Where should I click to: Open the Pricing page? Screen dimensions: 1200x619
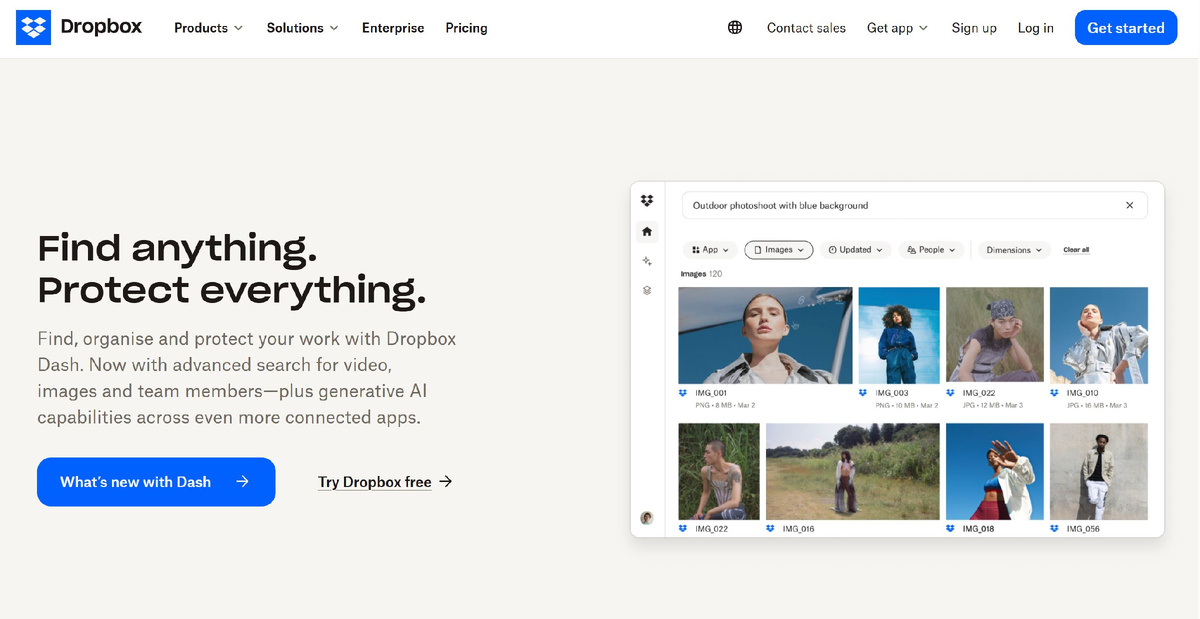click(467, 28)
